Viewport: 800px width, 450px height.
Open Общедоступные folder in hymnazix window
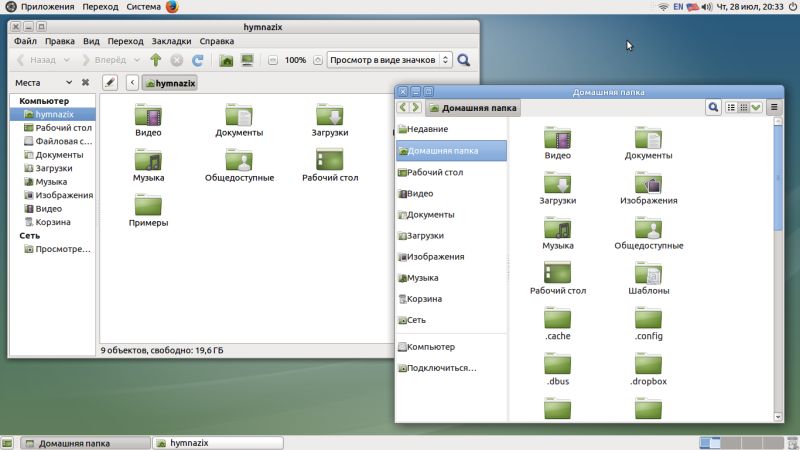(239, 165)
